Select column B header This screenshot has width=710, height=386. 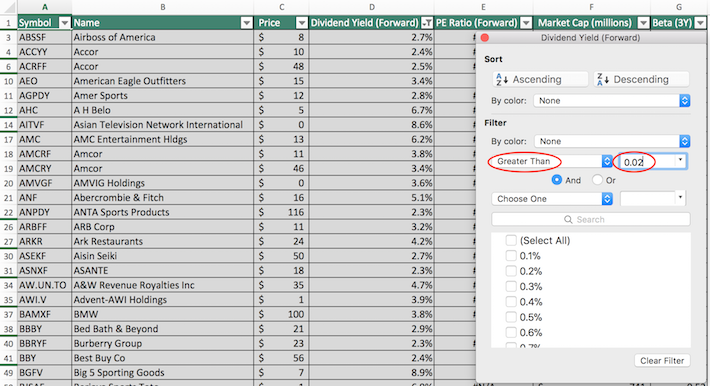pos(163,7)
